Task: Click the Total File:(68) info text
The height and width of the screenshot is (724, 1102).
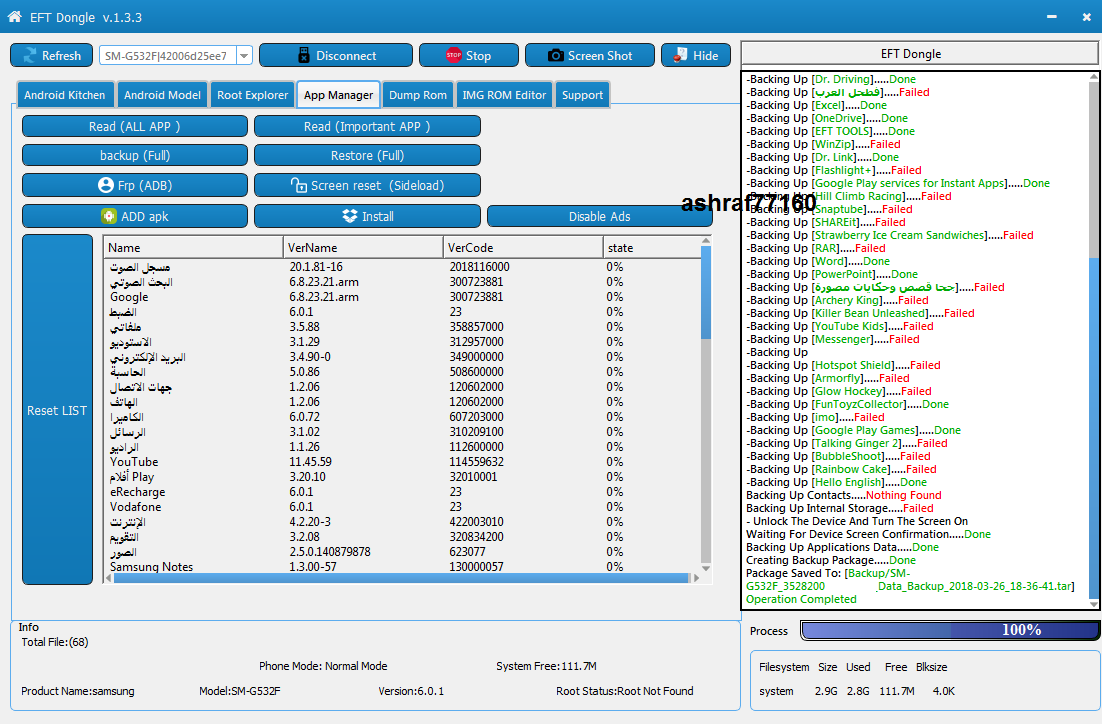Action: pos(55,642)
